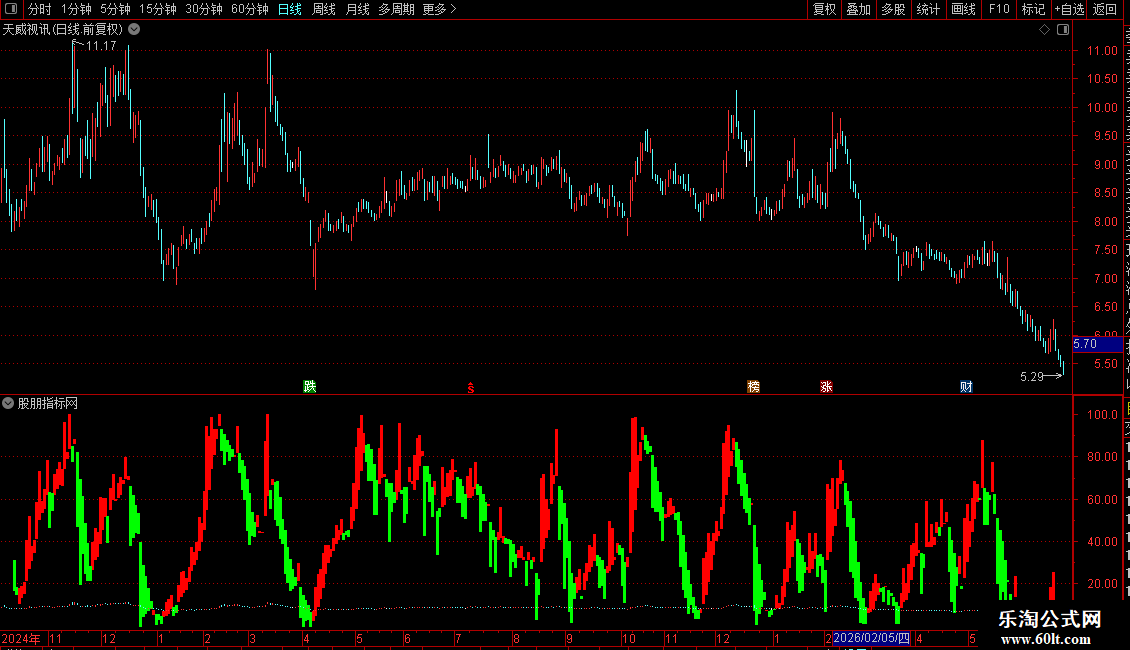The image size is (1130, 650).
Task: Click 返回 to go back
Action: click(1105, 9)
